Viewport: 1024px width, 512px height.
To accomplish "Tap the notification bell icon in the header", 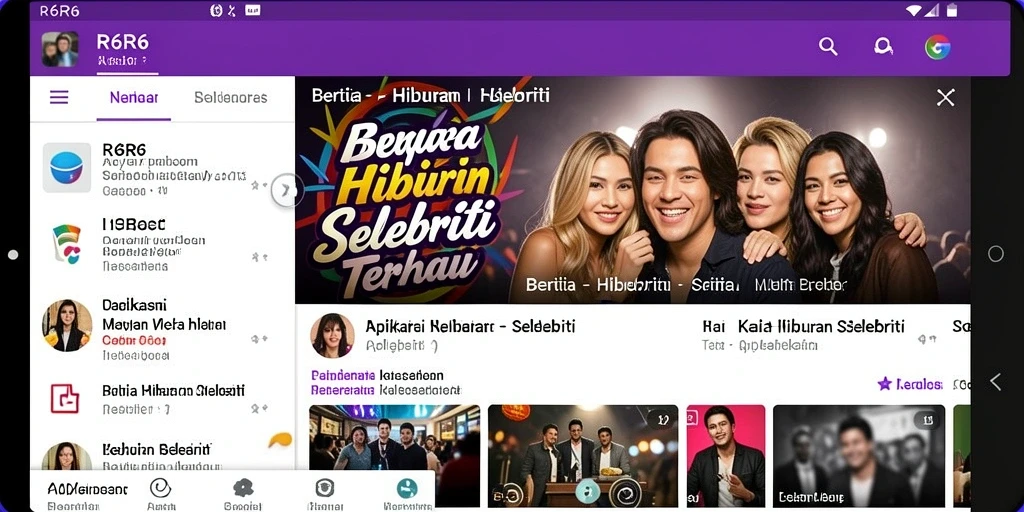I will coord(883,46).
